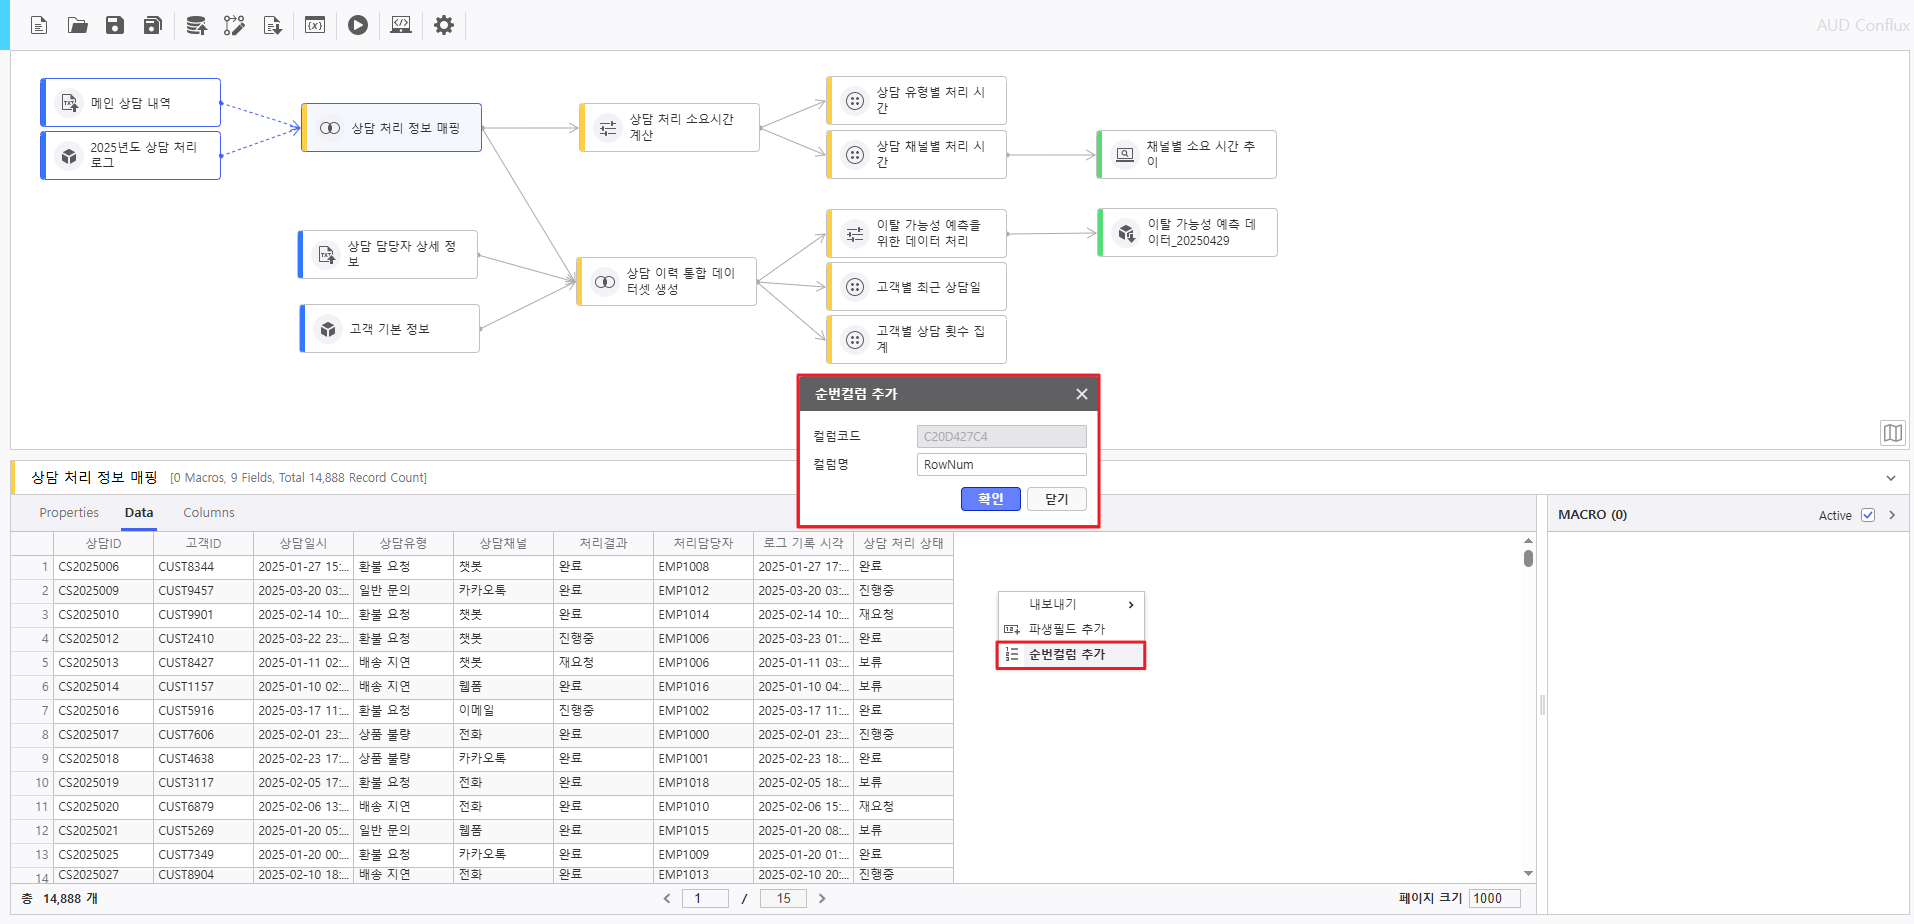Click the save all (multi-disk) icon

click(x=153, y=25)
